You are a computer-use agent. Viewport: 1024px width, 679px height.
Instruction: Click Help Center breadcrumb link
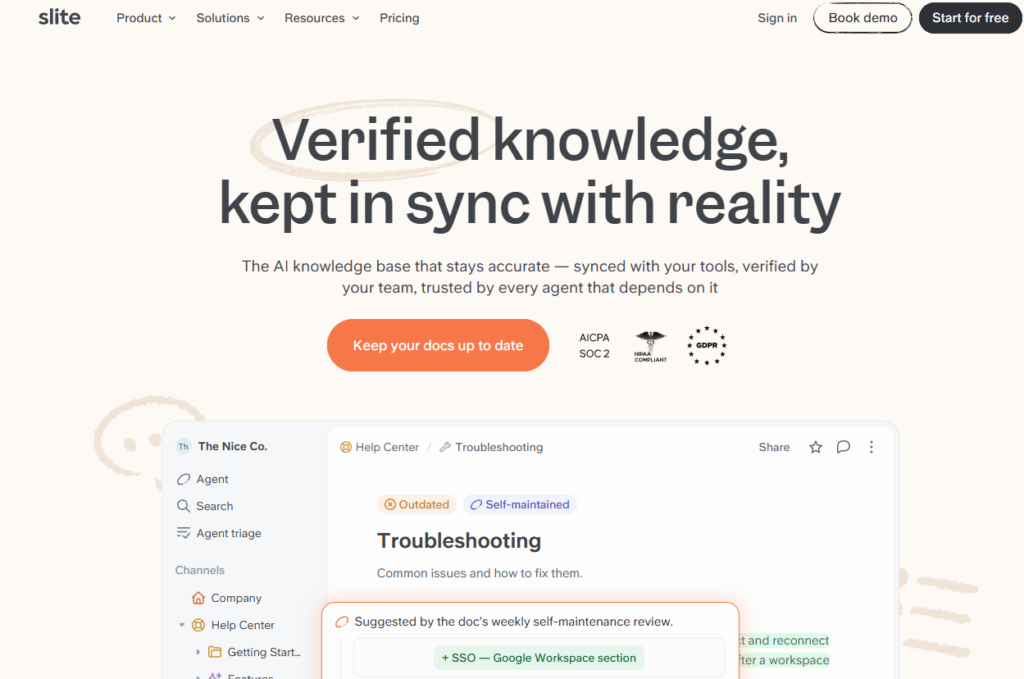[x=387, y=447]
